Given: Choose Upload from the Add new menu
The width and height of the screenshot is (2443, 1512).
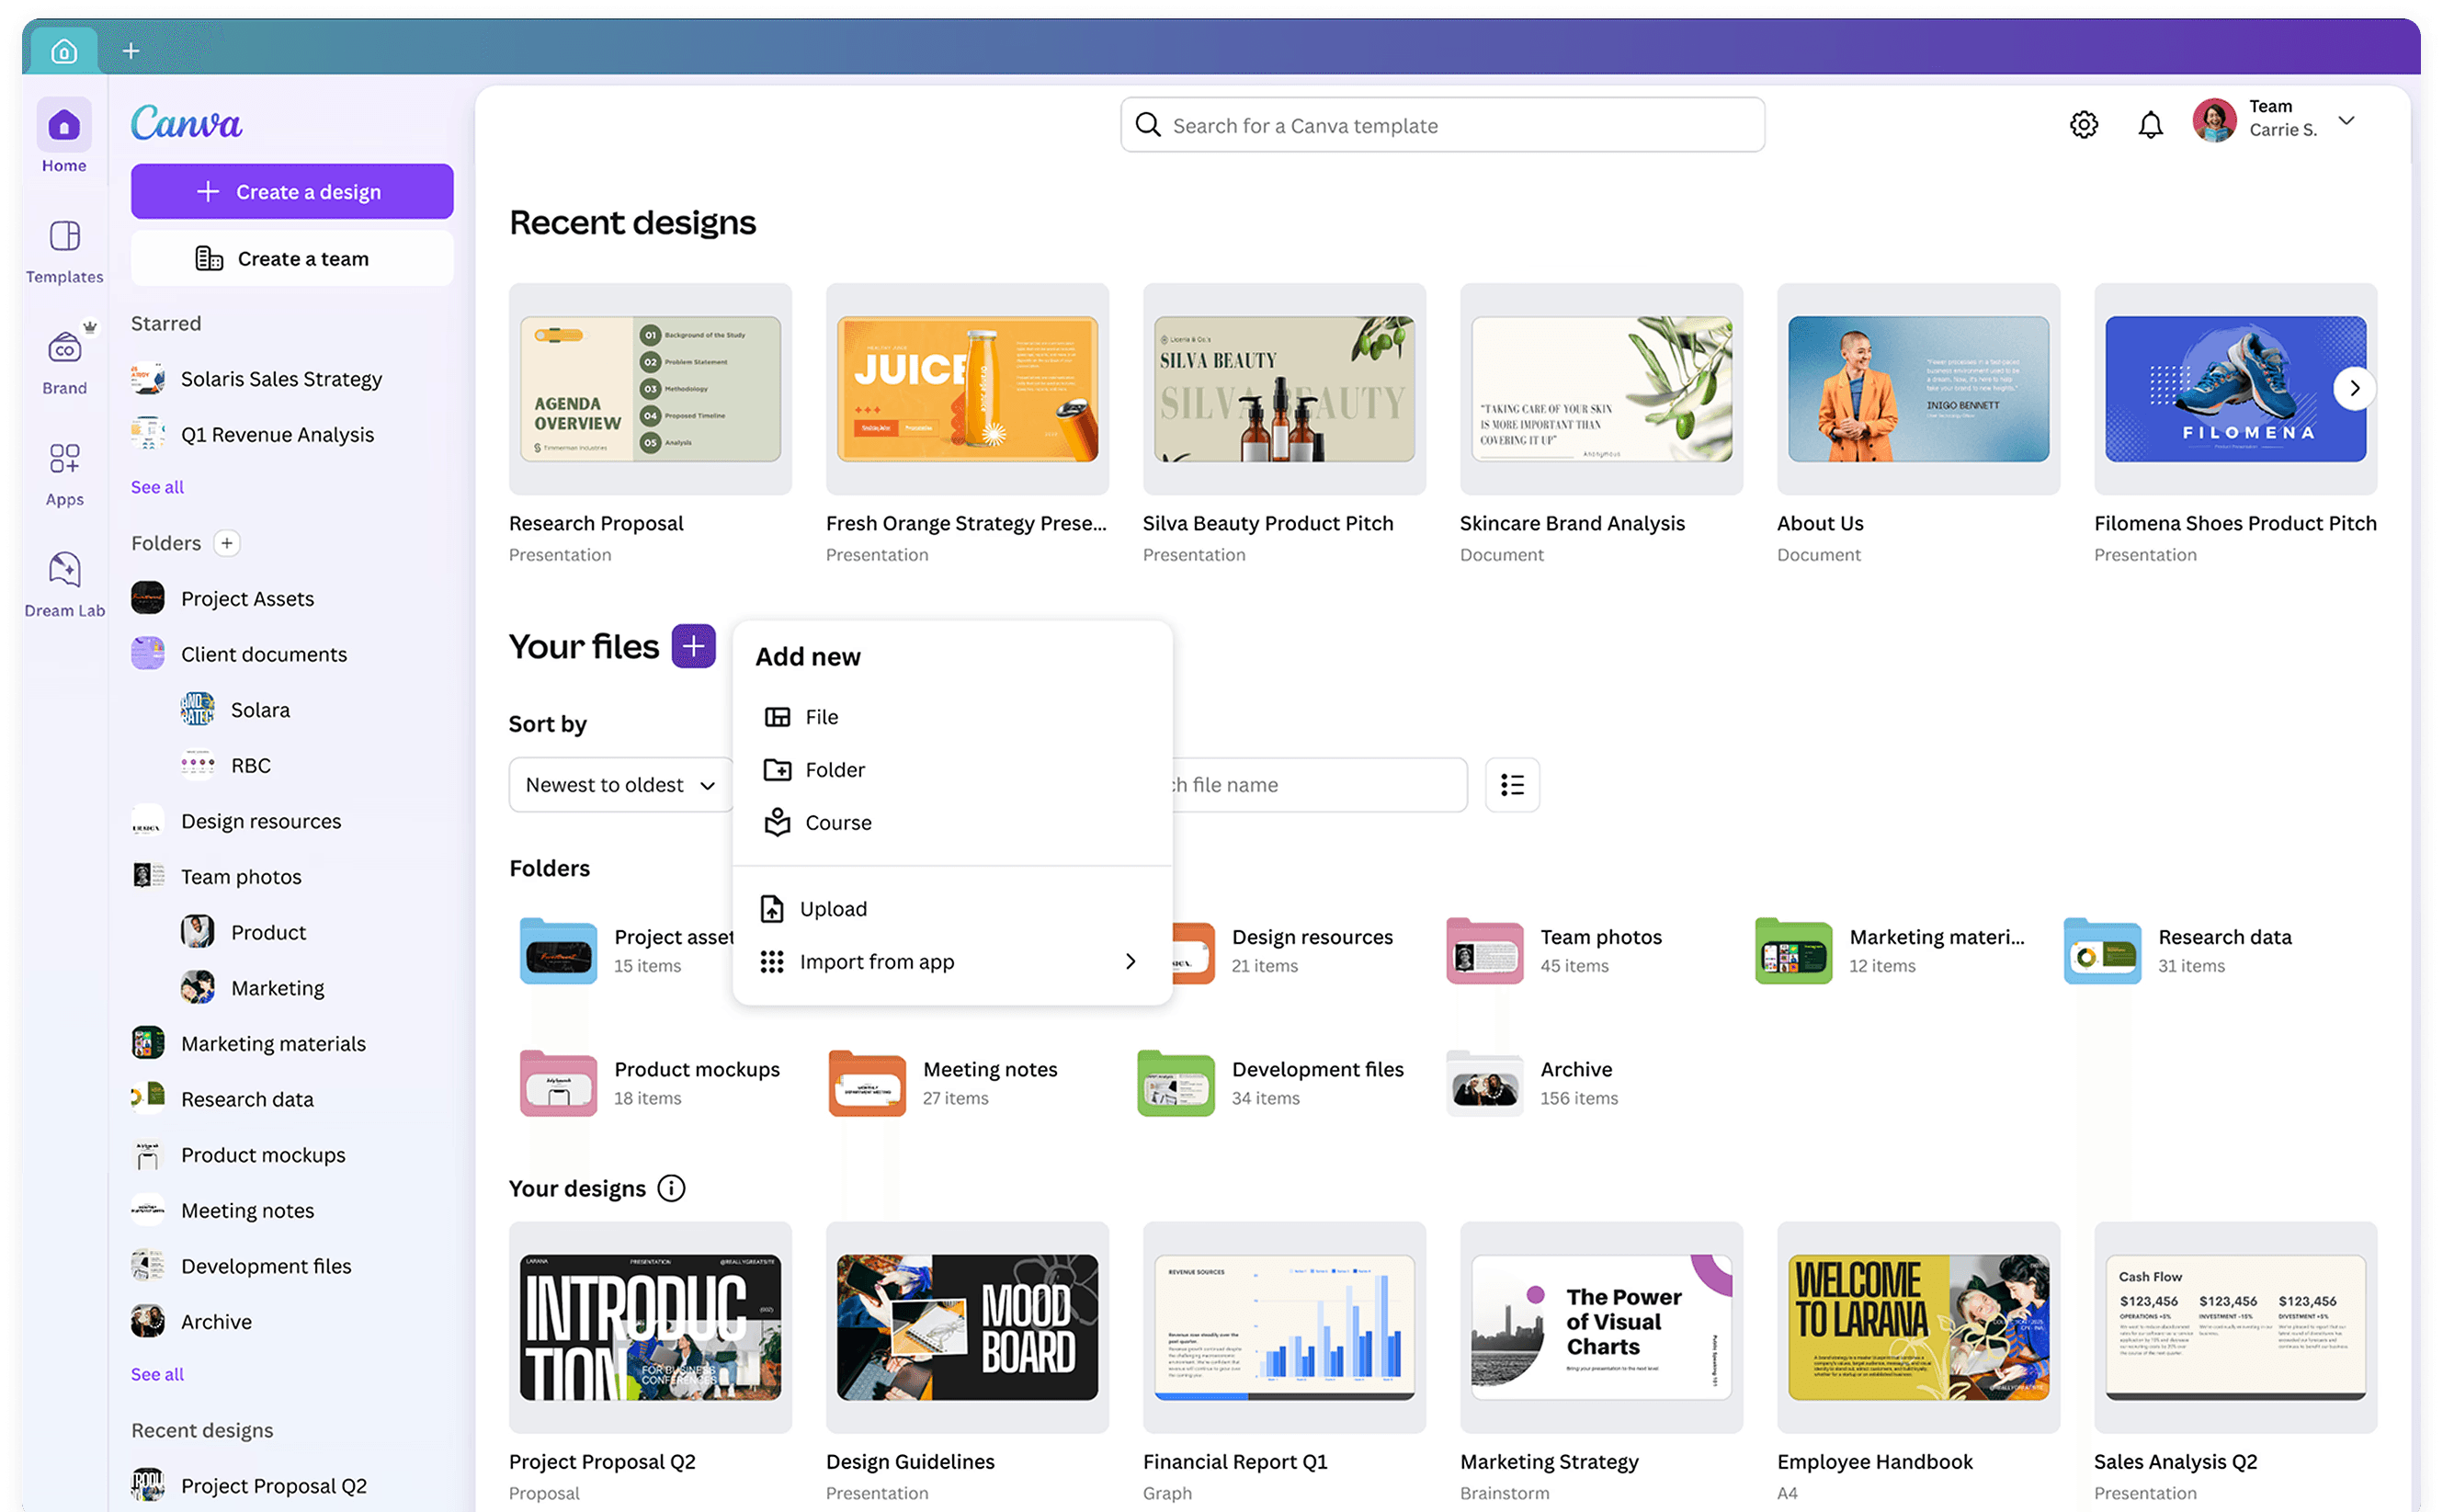Looking at the screenshot, I should (x=832, y=909).
